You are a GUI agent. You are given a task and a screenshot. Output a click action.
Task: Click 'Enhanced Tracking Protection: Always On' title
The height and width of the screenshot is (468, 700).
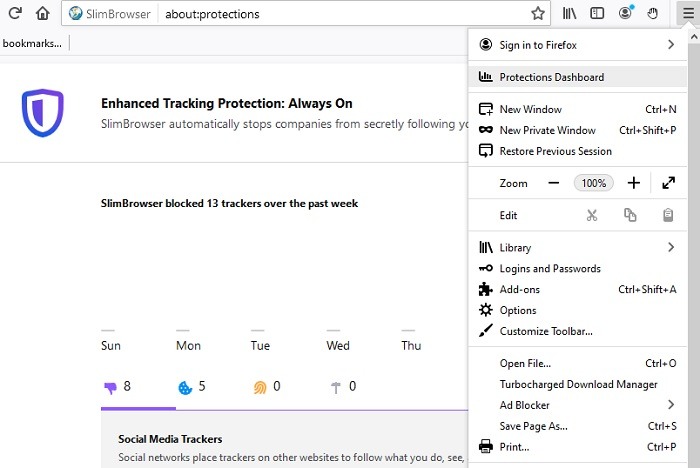pos(226,104)
